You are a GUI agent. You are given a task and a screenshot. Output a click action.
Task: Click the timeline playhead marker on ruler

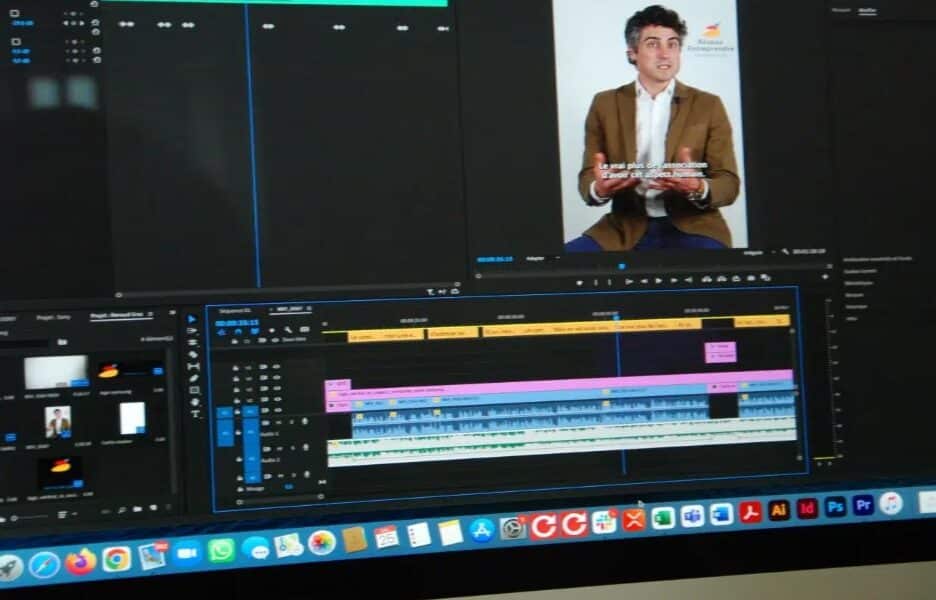(x=616, y=316)
